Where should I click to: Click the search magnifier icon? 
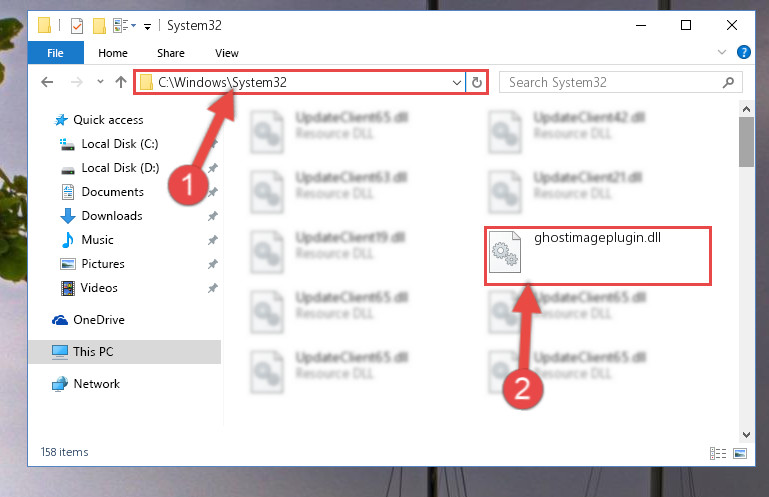(728, 82)
